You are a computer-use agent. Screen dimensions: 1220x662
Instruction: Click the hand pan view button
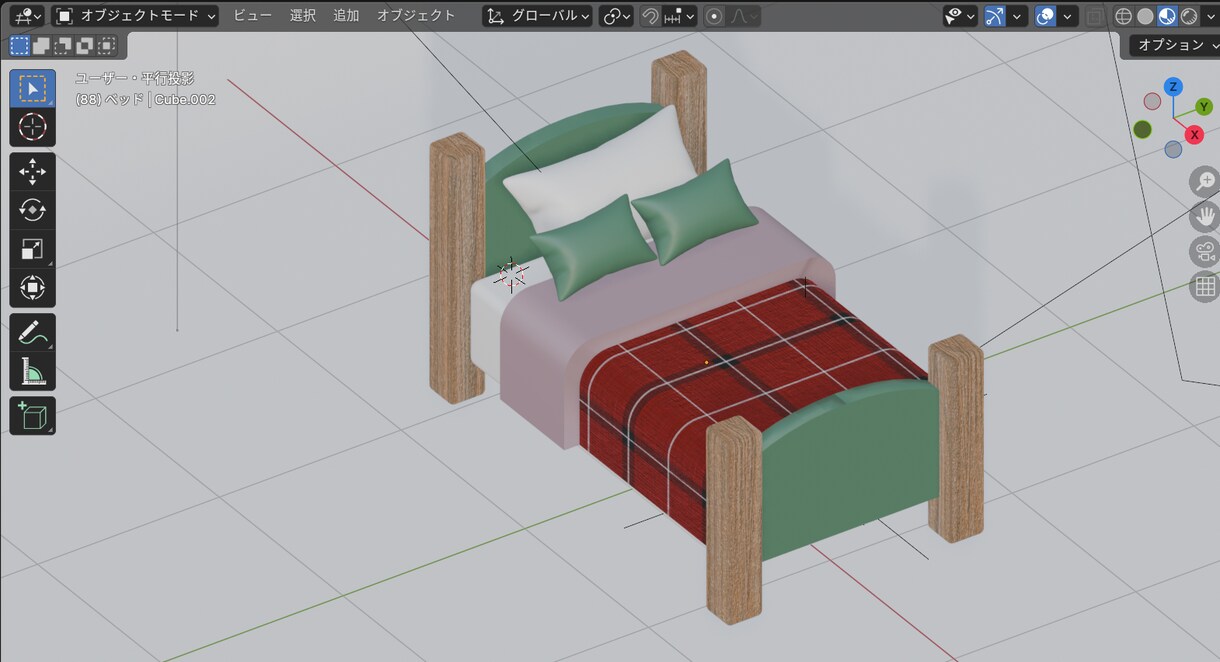click(1205, 216)
